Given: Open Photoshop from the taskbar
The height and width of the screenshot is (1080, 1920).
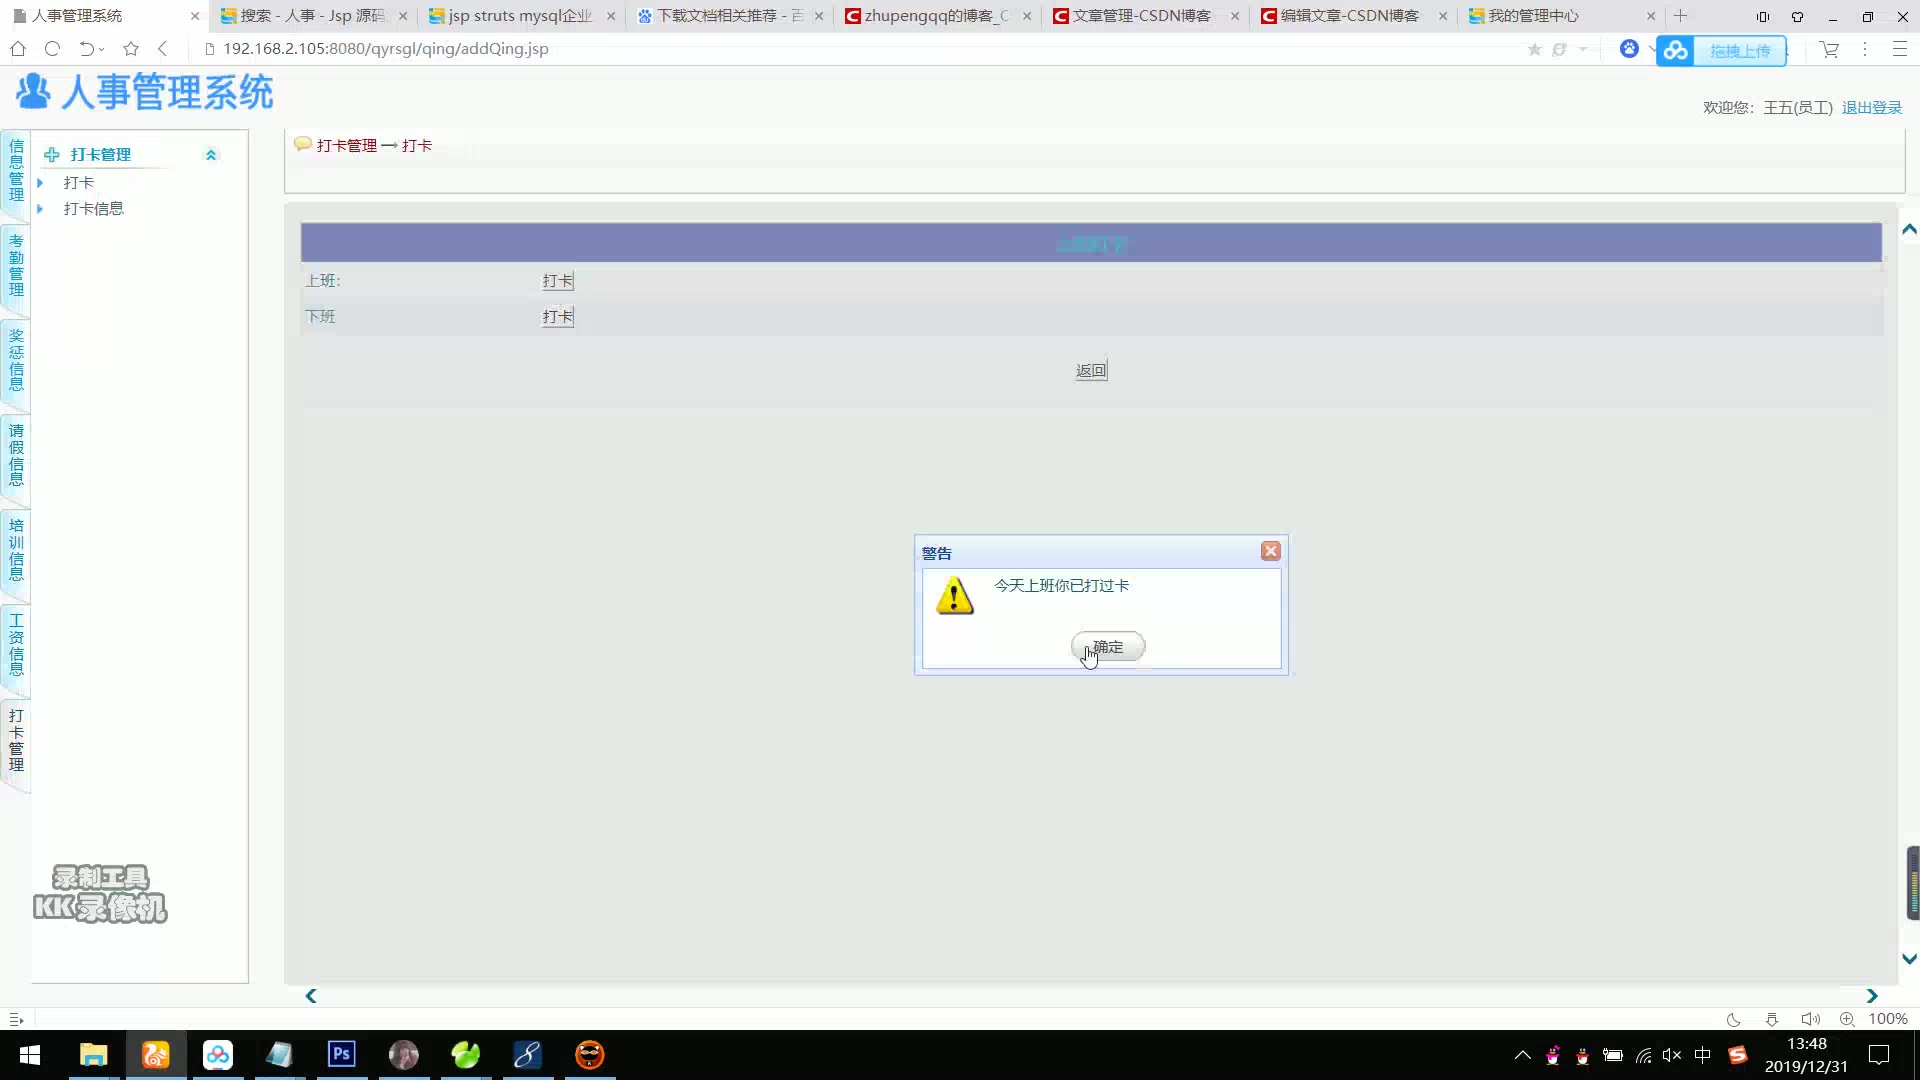Looking at the screenshot, I should [341, 1055].
